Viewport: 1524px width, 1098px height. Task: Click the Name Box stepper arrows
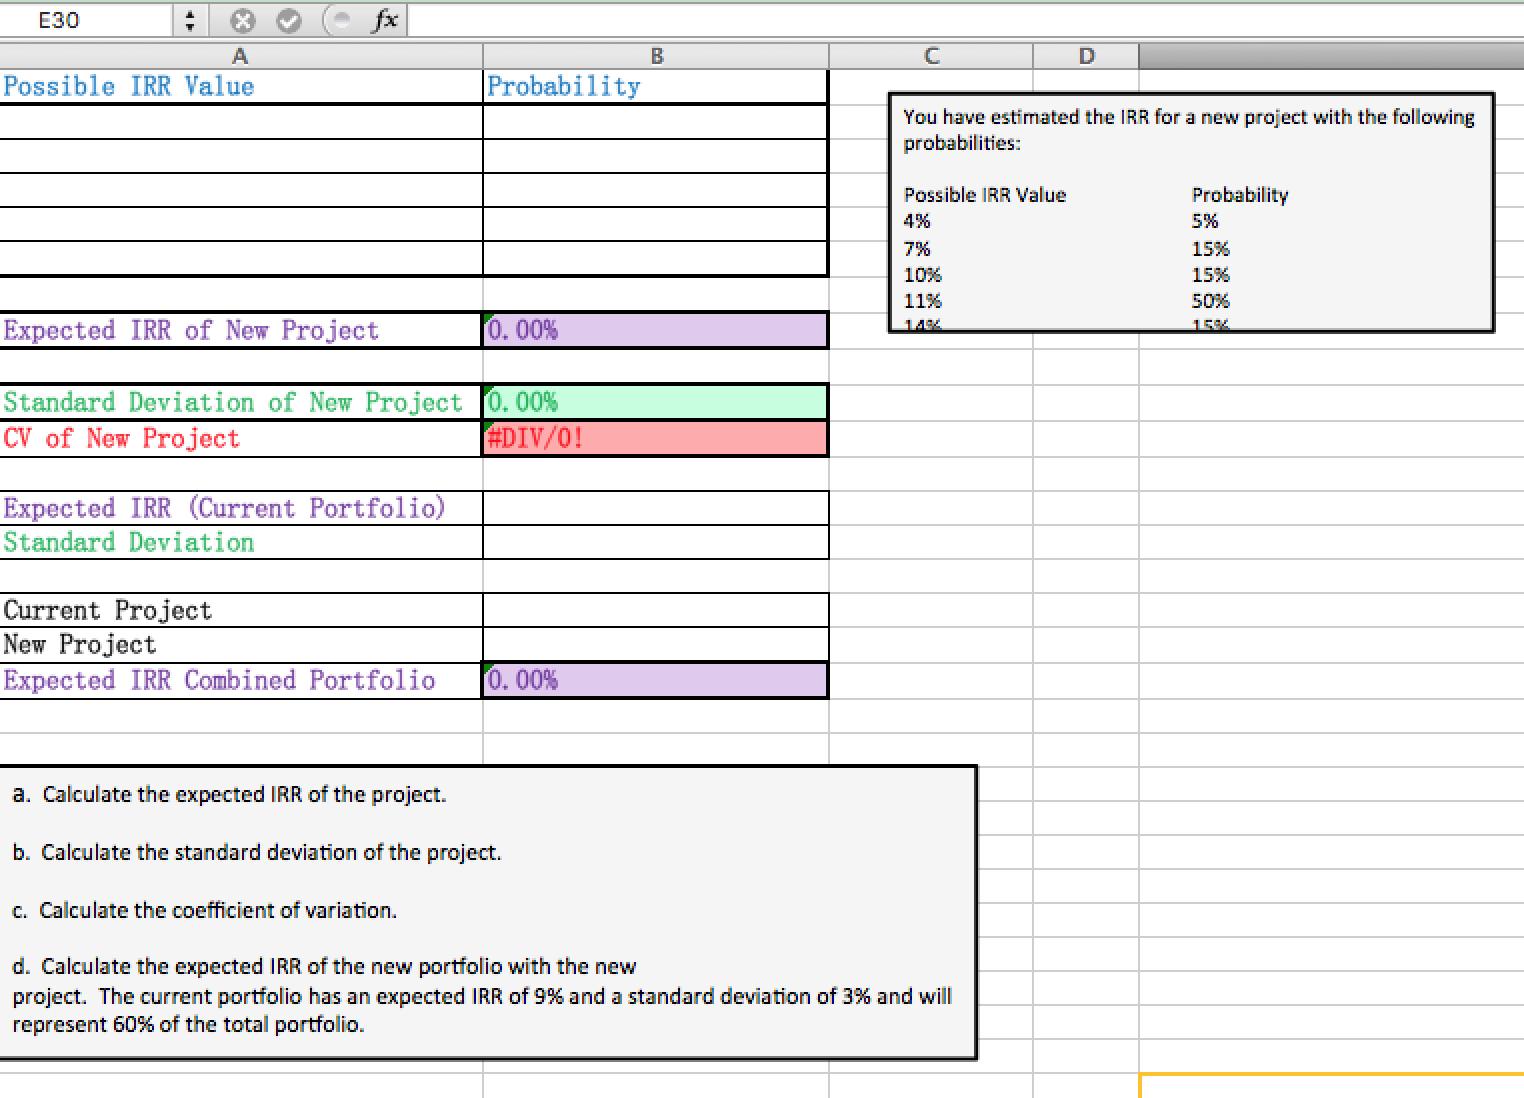coord(189,19)
